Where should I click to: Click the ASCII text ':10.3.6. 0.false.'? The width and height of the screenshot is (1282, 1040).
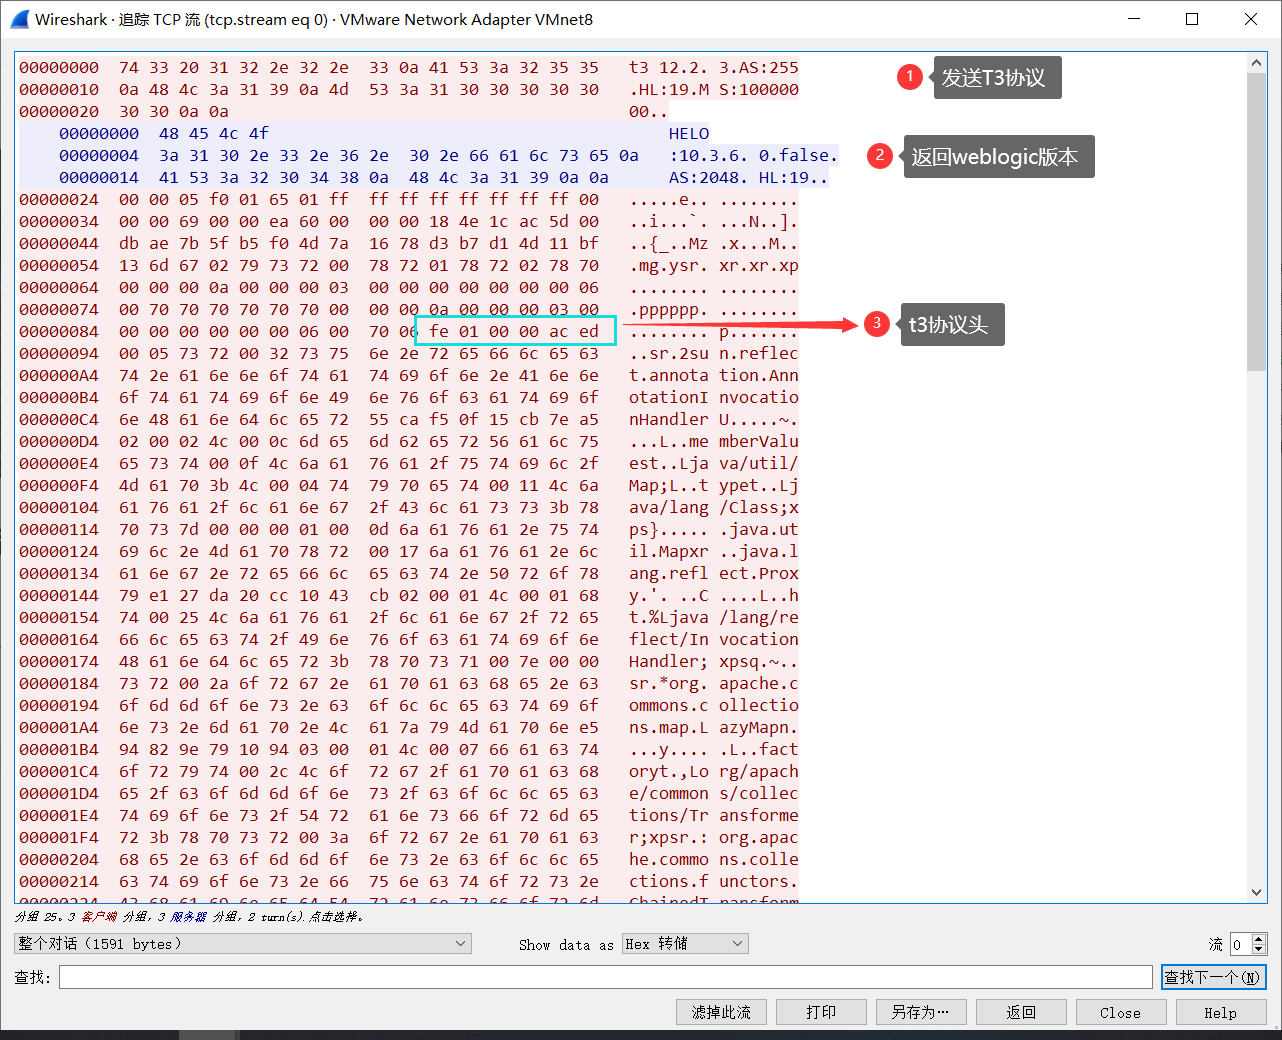click(753, 156)
